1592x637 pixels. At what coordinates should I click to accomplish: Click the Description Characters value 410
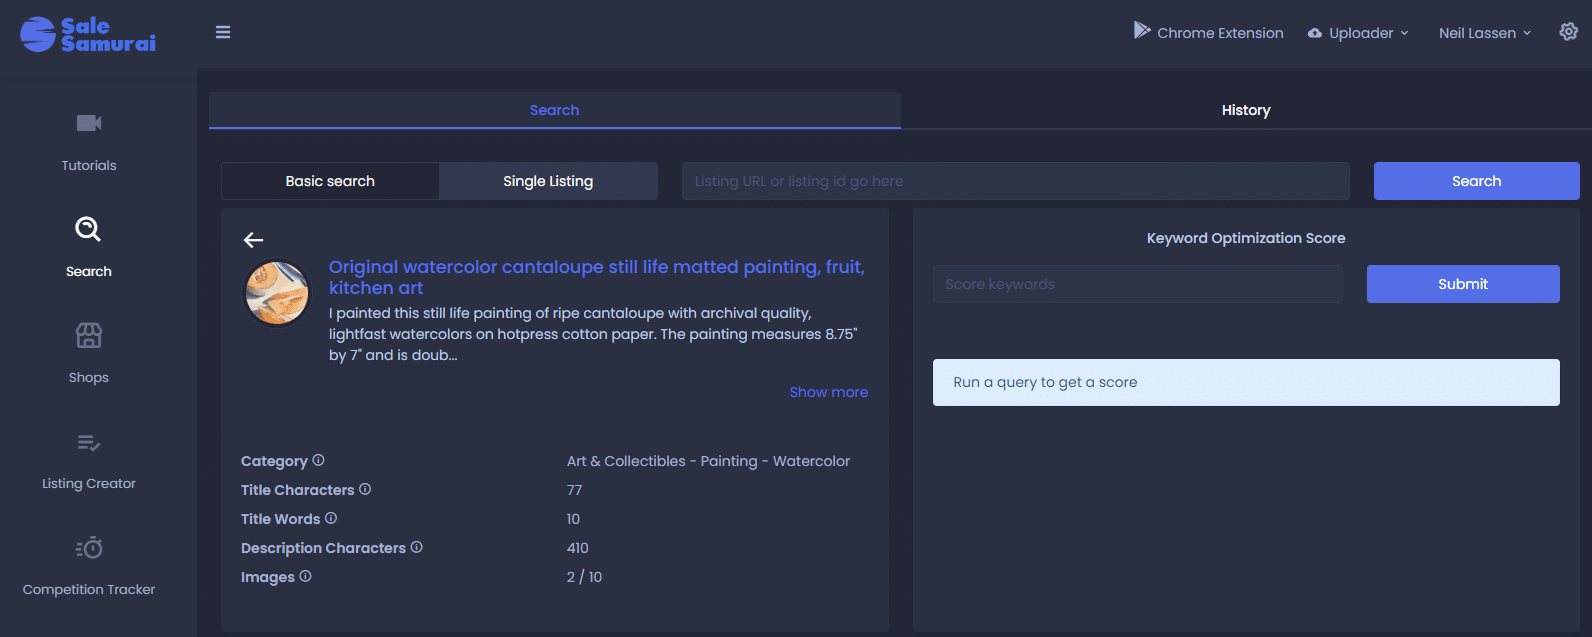coord(577,548)
